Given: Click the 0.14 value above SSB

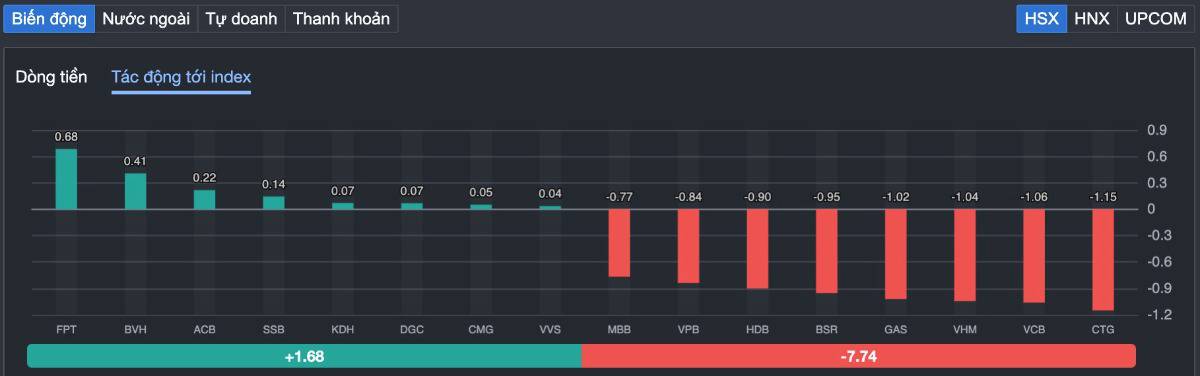Looking at the screenshot, I should point(273,185).
